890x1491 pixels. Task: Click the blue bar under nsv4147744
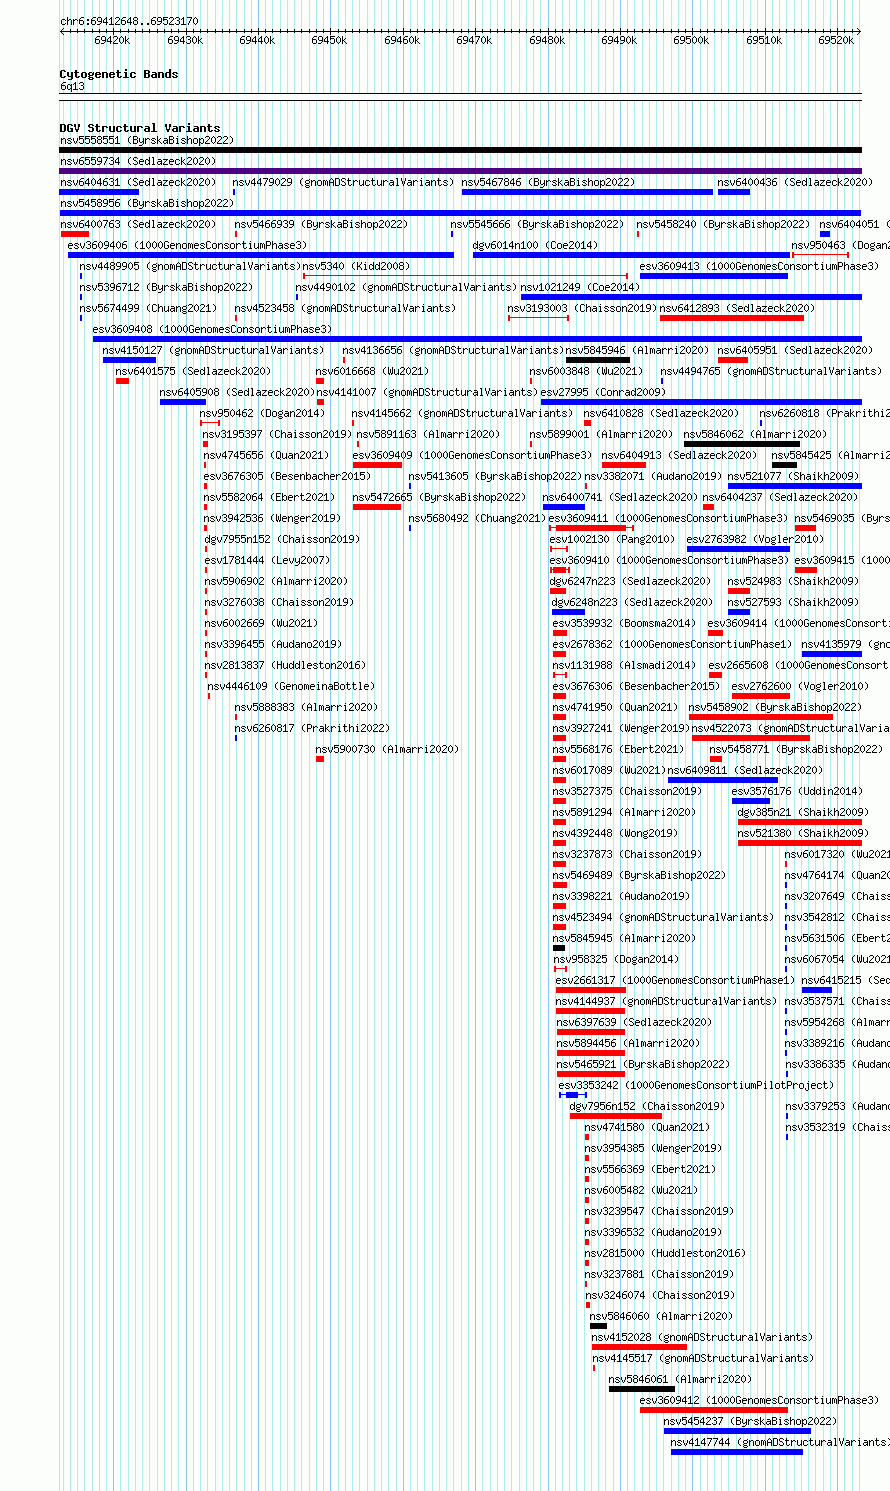(737, 1451)
